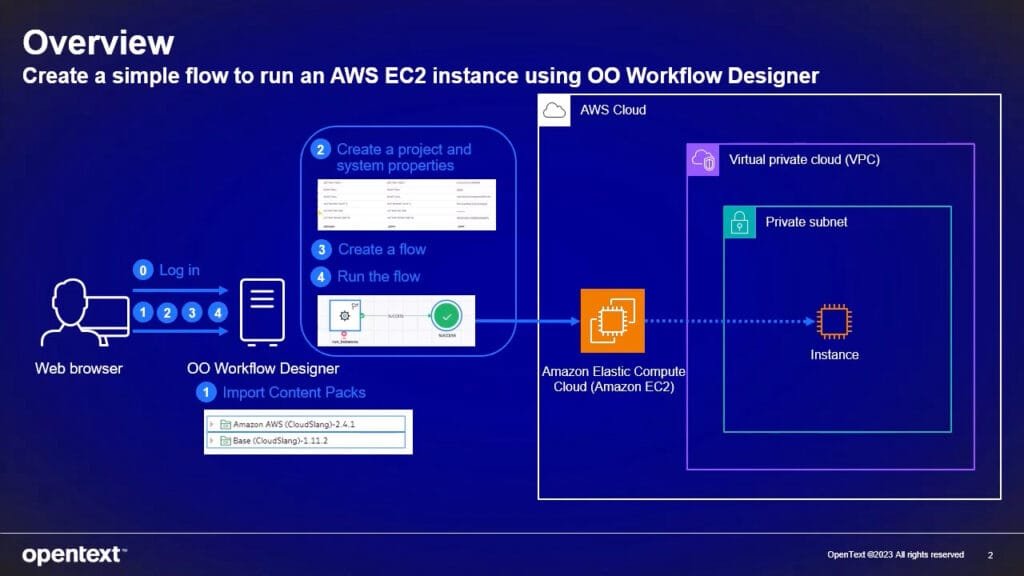Expand the Amazon AWS (CloudSlang)-2.4.1 row
1024x576 pixels.
[x=212, y=424]
